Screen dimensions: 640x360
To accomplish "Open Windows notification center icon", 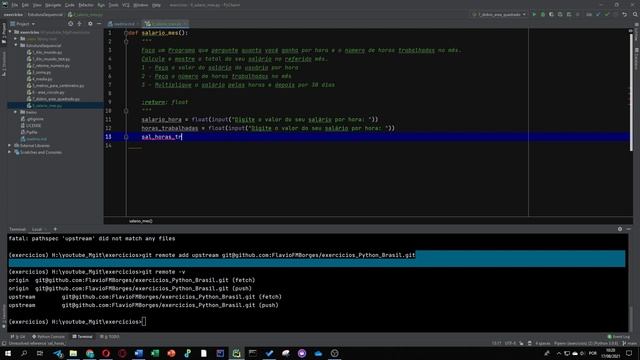I will pos(629,353).
